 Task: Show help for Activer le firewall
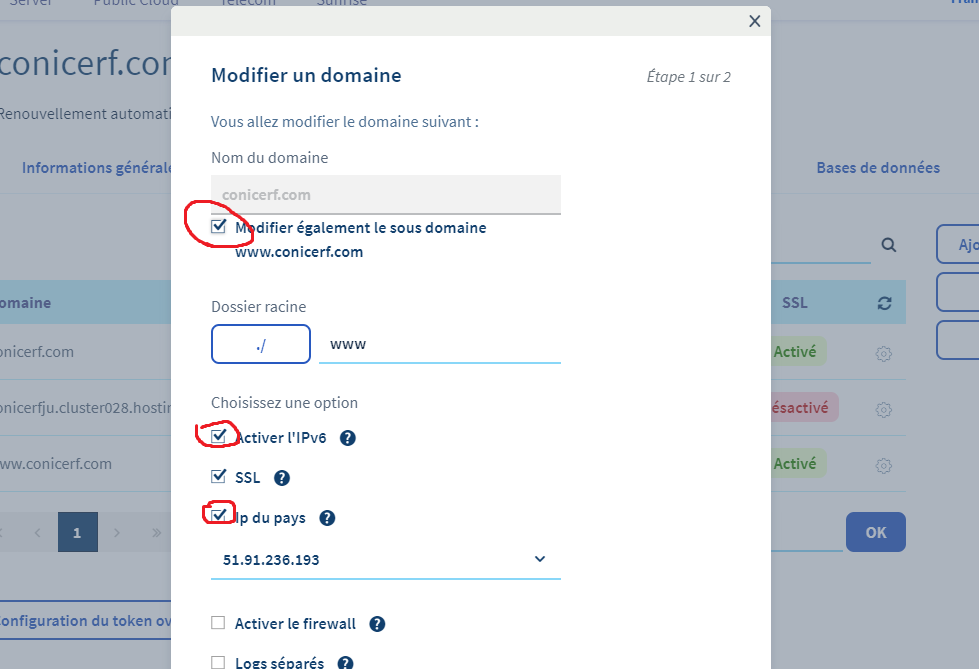(x=377, y=624)
